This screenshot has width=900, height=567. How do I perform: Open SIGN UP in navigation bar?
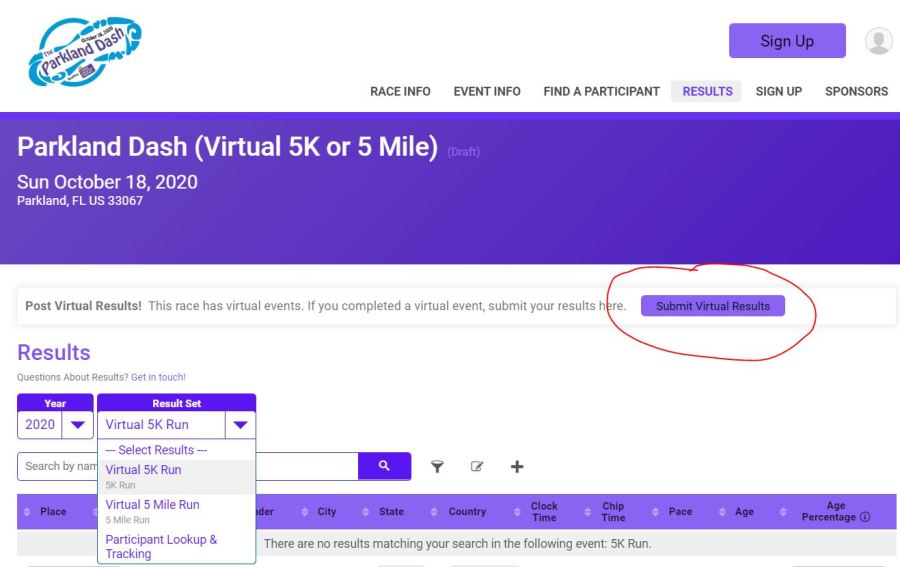pos(779,91)
